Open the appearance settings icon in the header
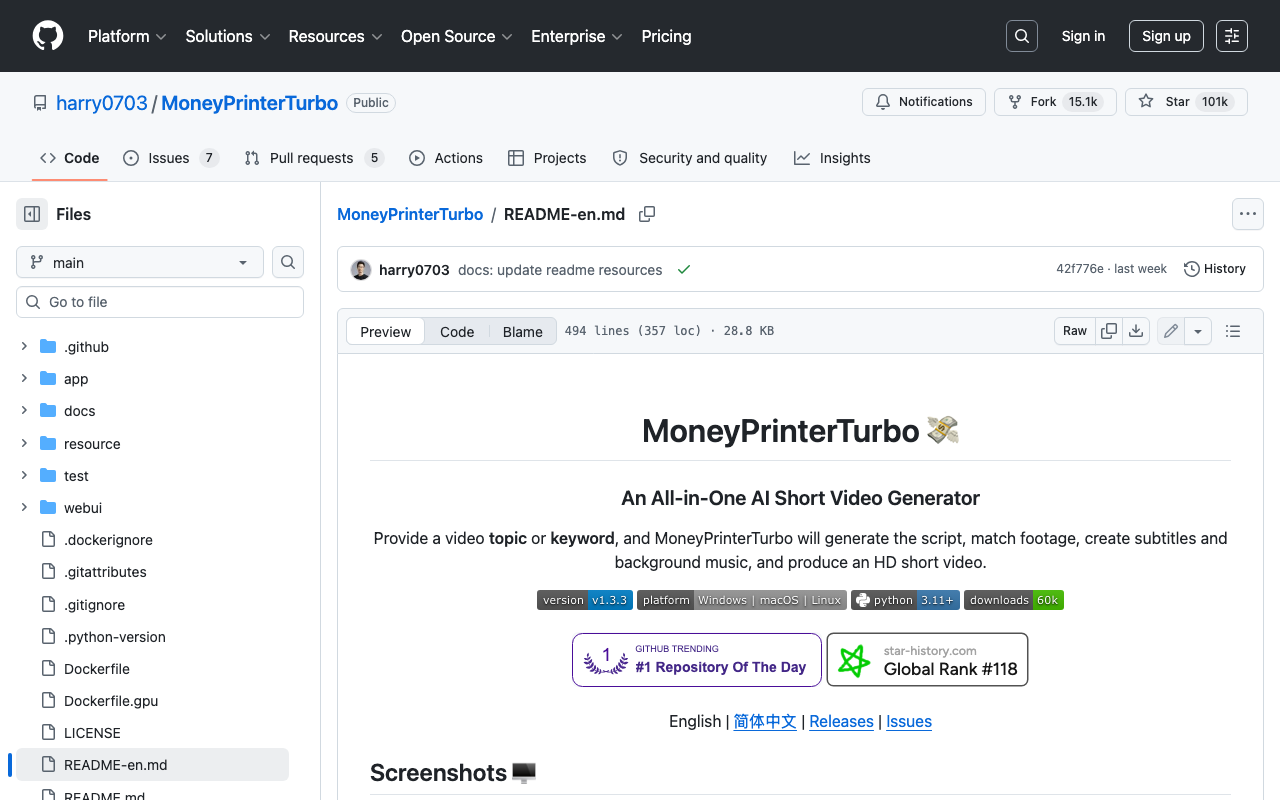The image size is (1280, 800). (1232, 36)
